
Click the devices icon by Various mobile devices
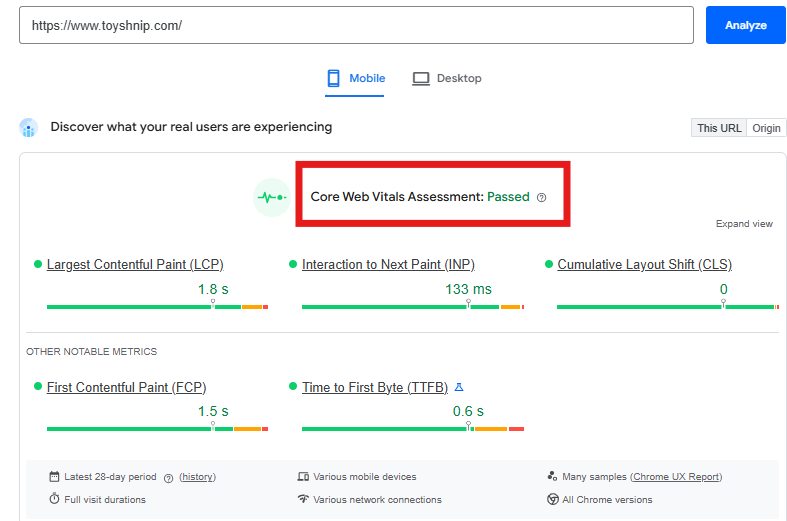click(303, 476)
